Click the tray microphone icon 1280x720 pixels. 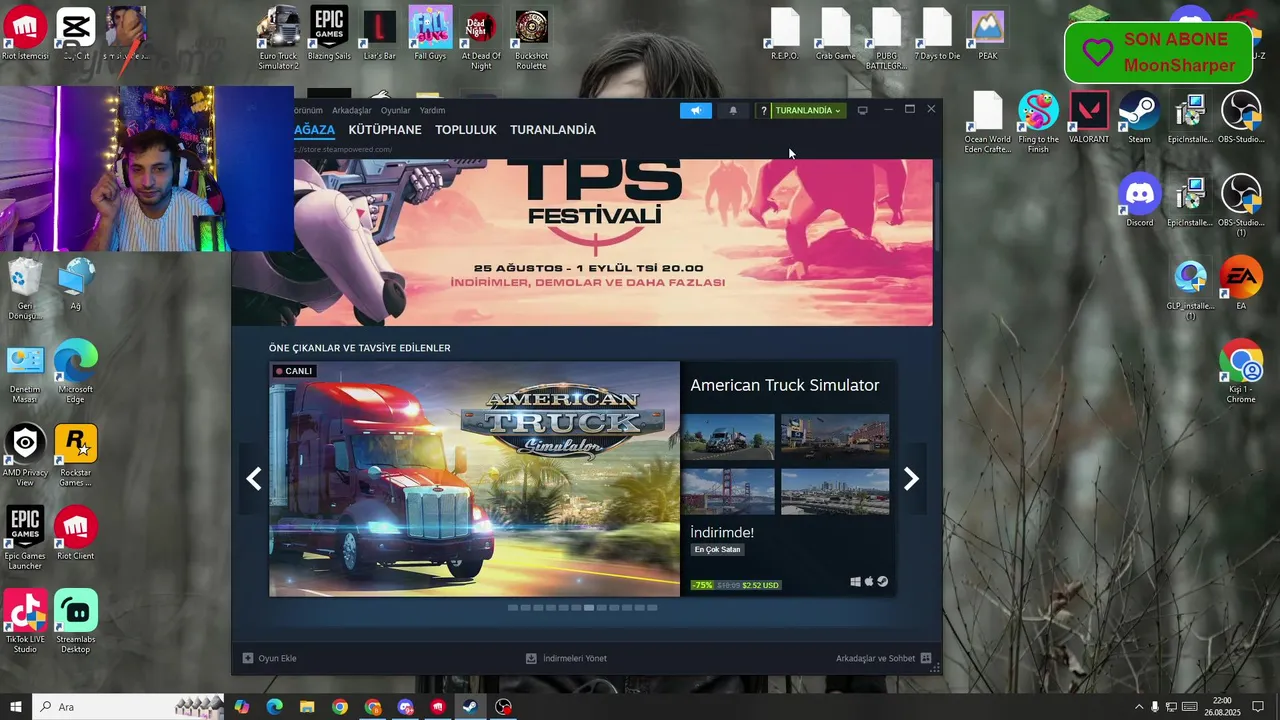point(1155,707)
